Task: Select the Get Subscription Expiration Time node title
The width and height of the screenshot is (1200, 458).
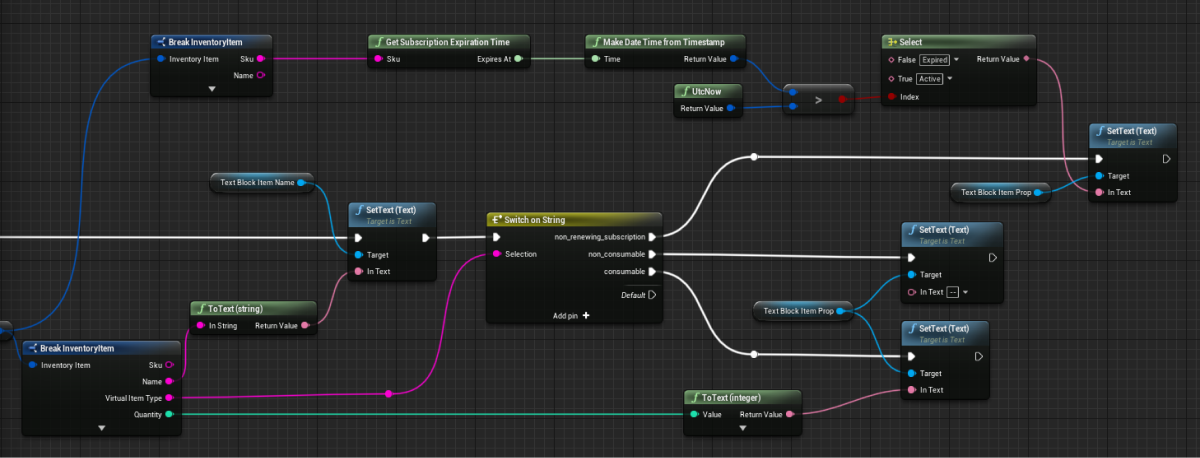Action: point(447,42)
